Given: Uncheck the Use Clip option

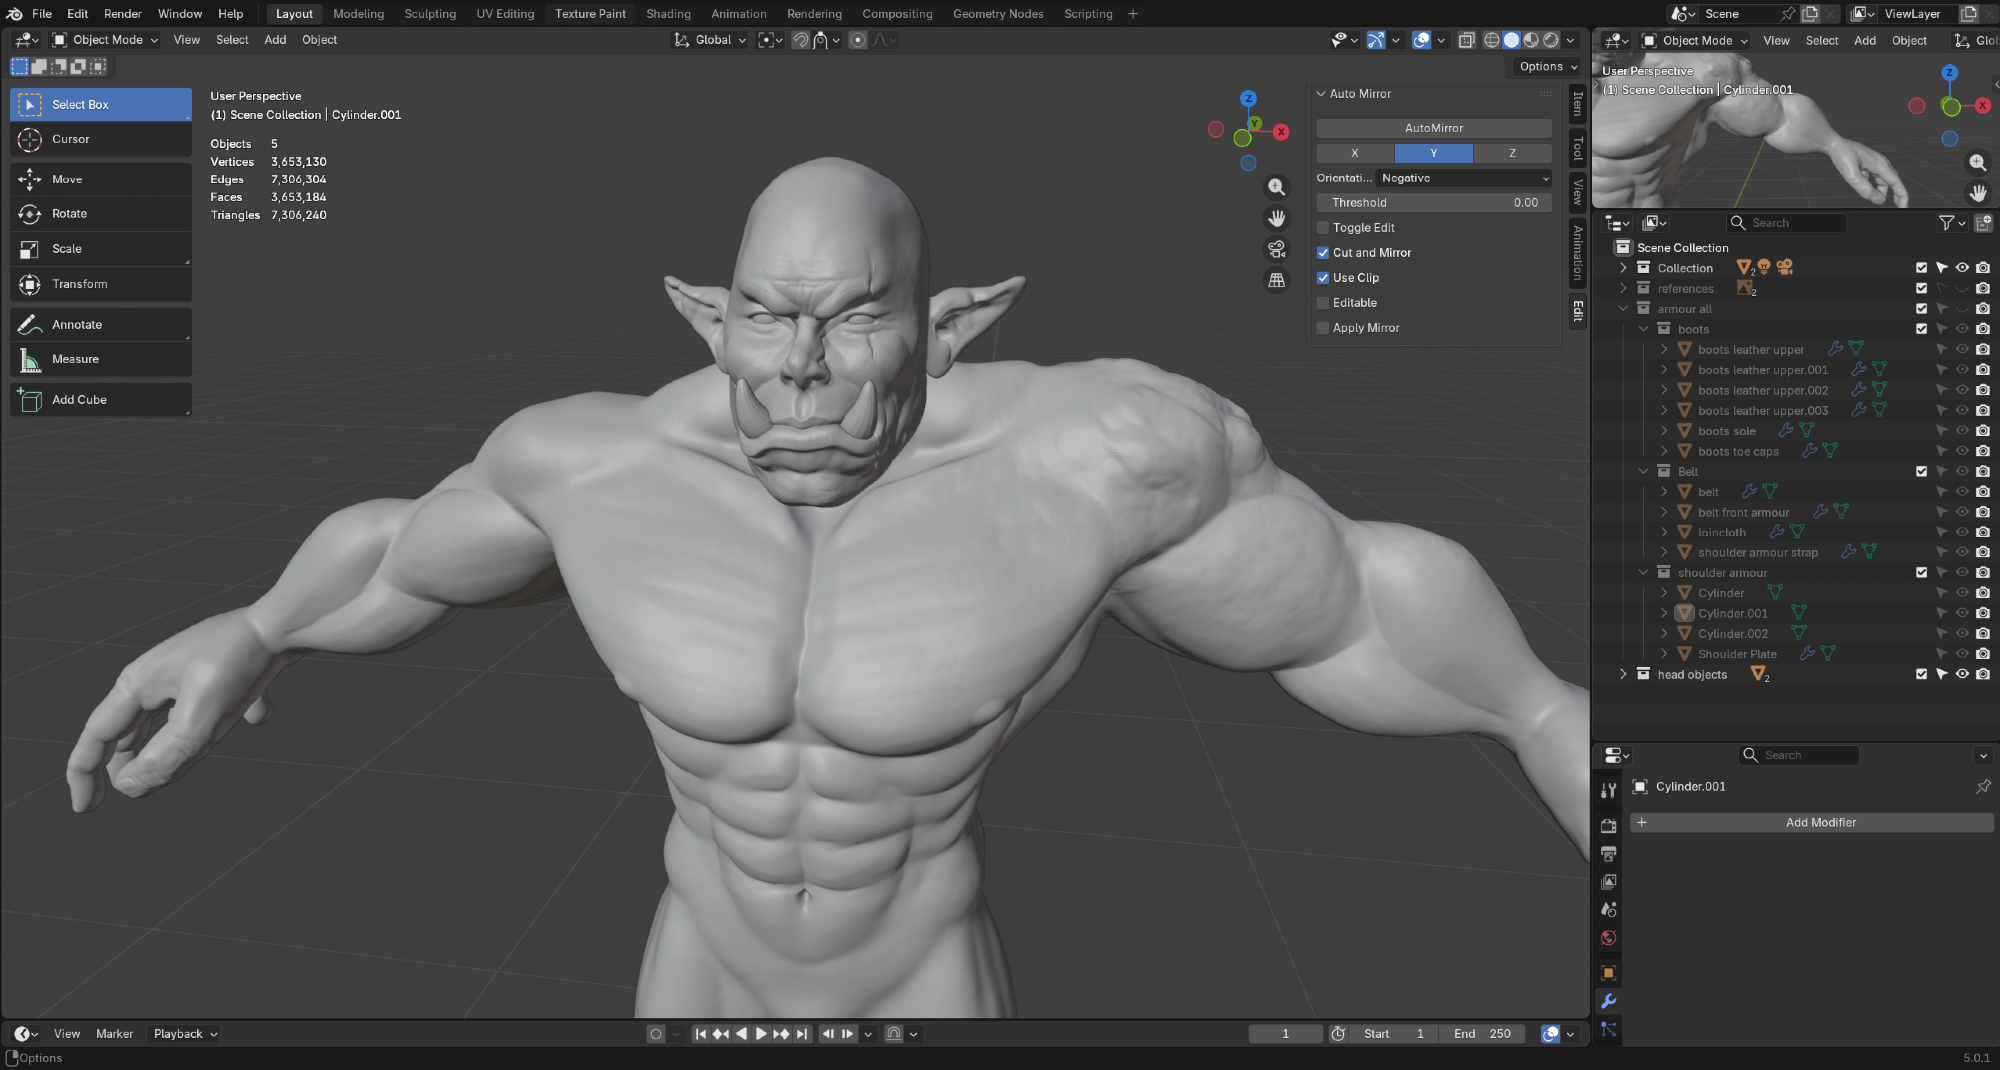Looking at the screenshot, I should tap(1323, 278).
